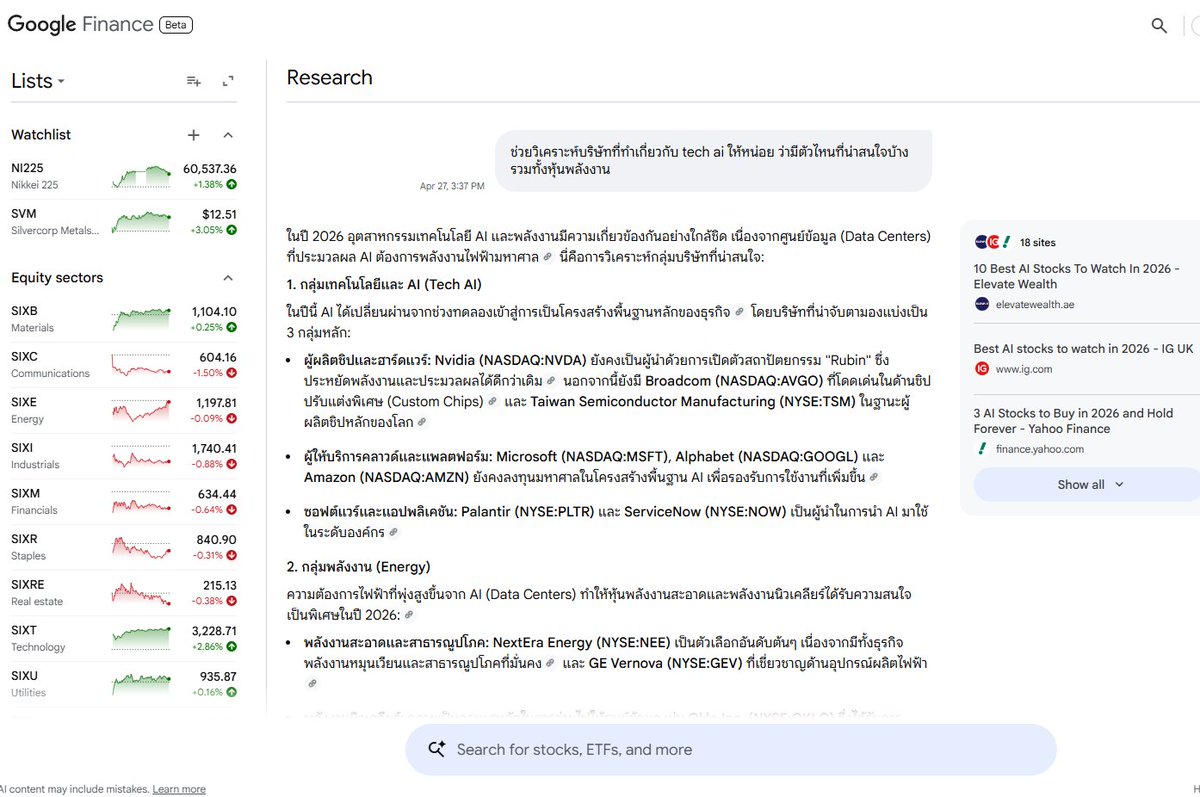Click citation link icon after เป็นพิเศษในปี 2026

click(x=407, y=616)
